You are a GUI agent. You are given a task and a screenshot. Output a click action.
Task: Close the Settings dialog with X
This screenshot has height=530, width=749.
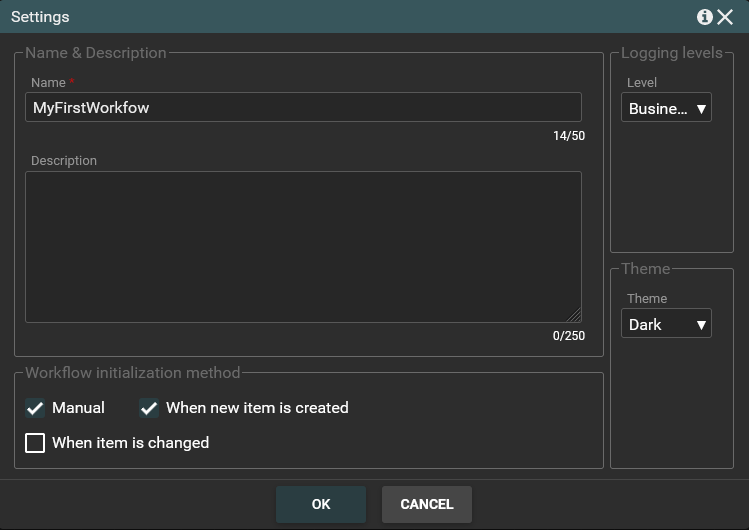point(726,17)
